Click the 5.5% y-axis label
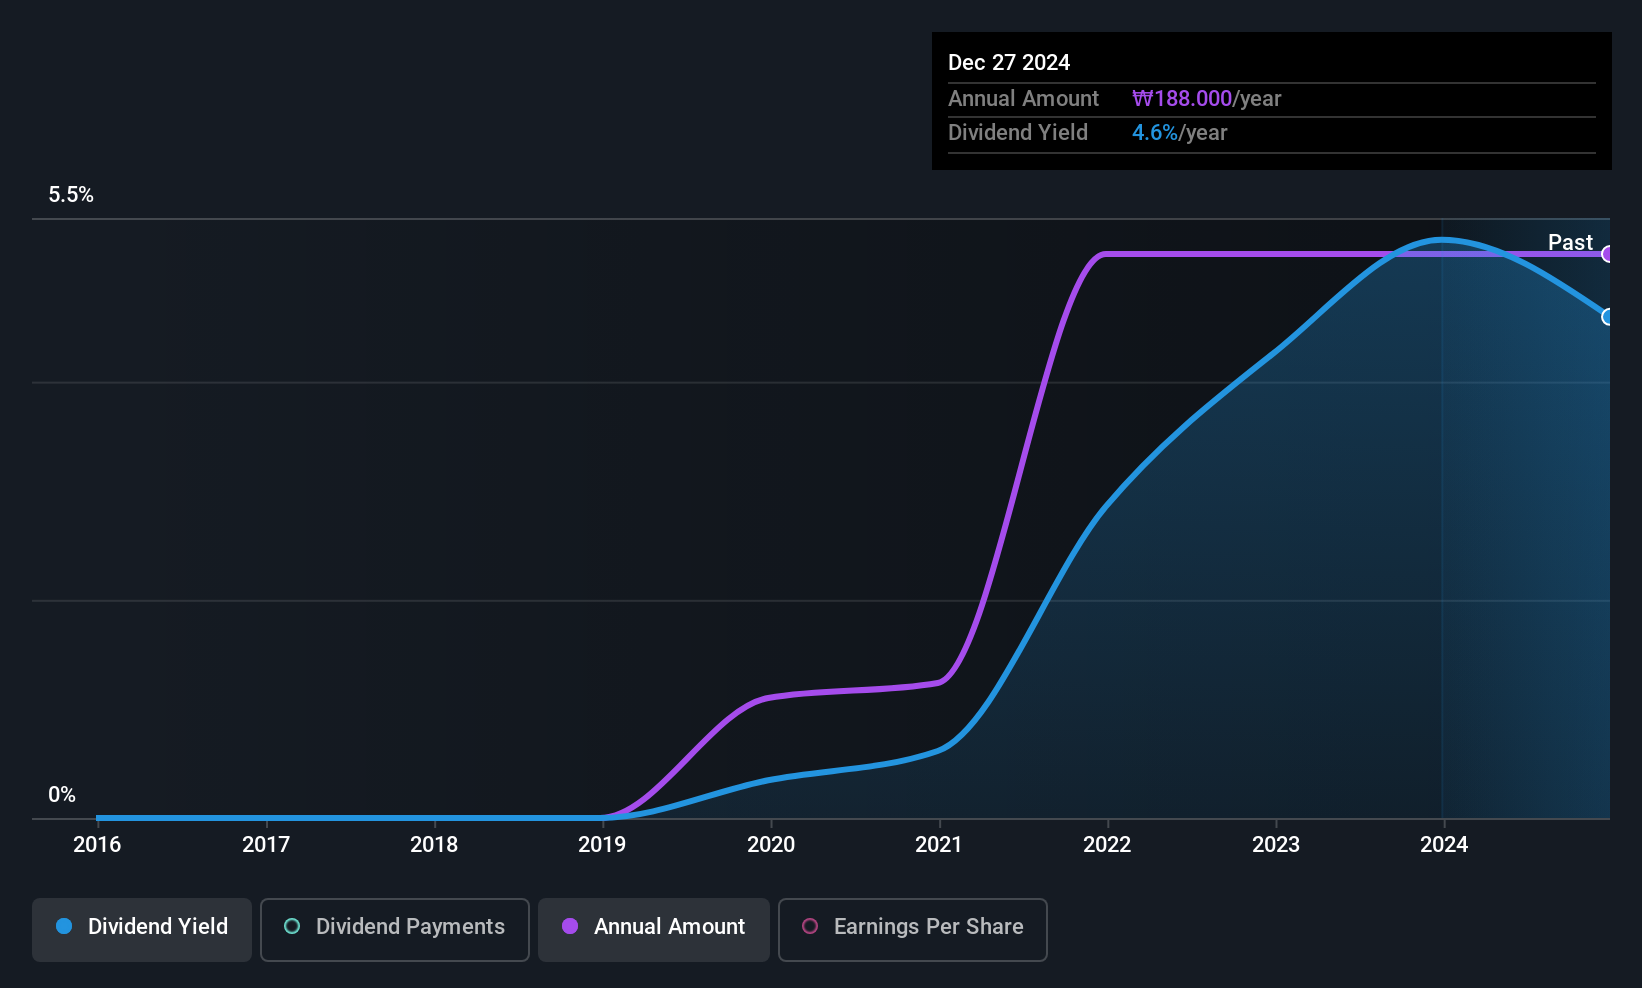 [71, 195]
